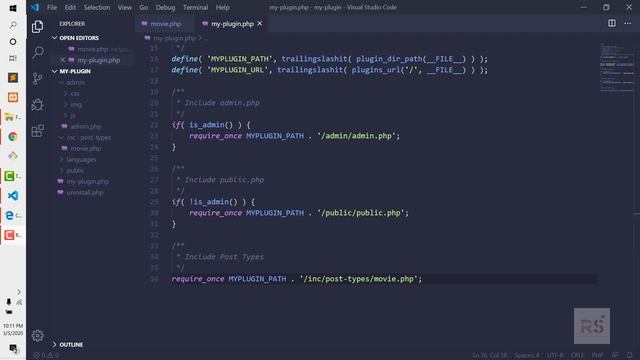Screen dimensions: 640x360
Task: Open the Manage gear icon
Action: coord(38,336)
